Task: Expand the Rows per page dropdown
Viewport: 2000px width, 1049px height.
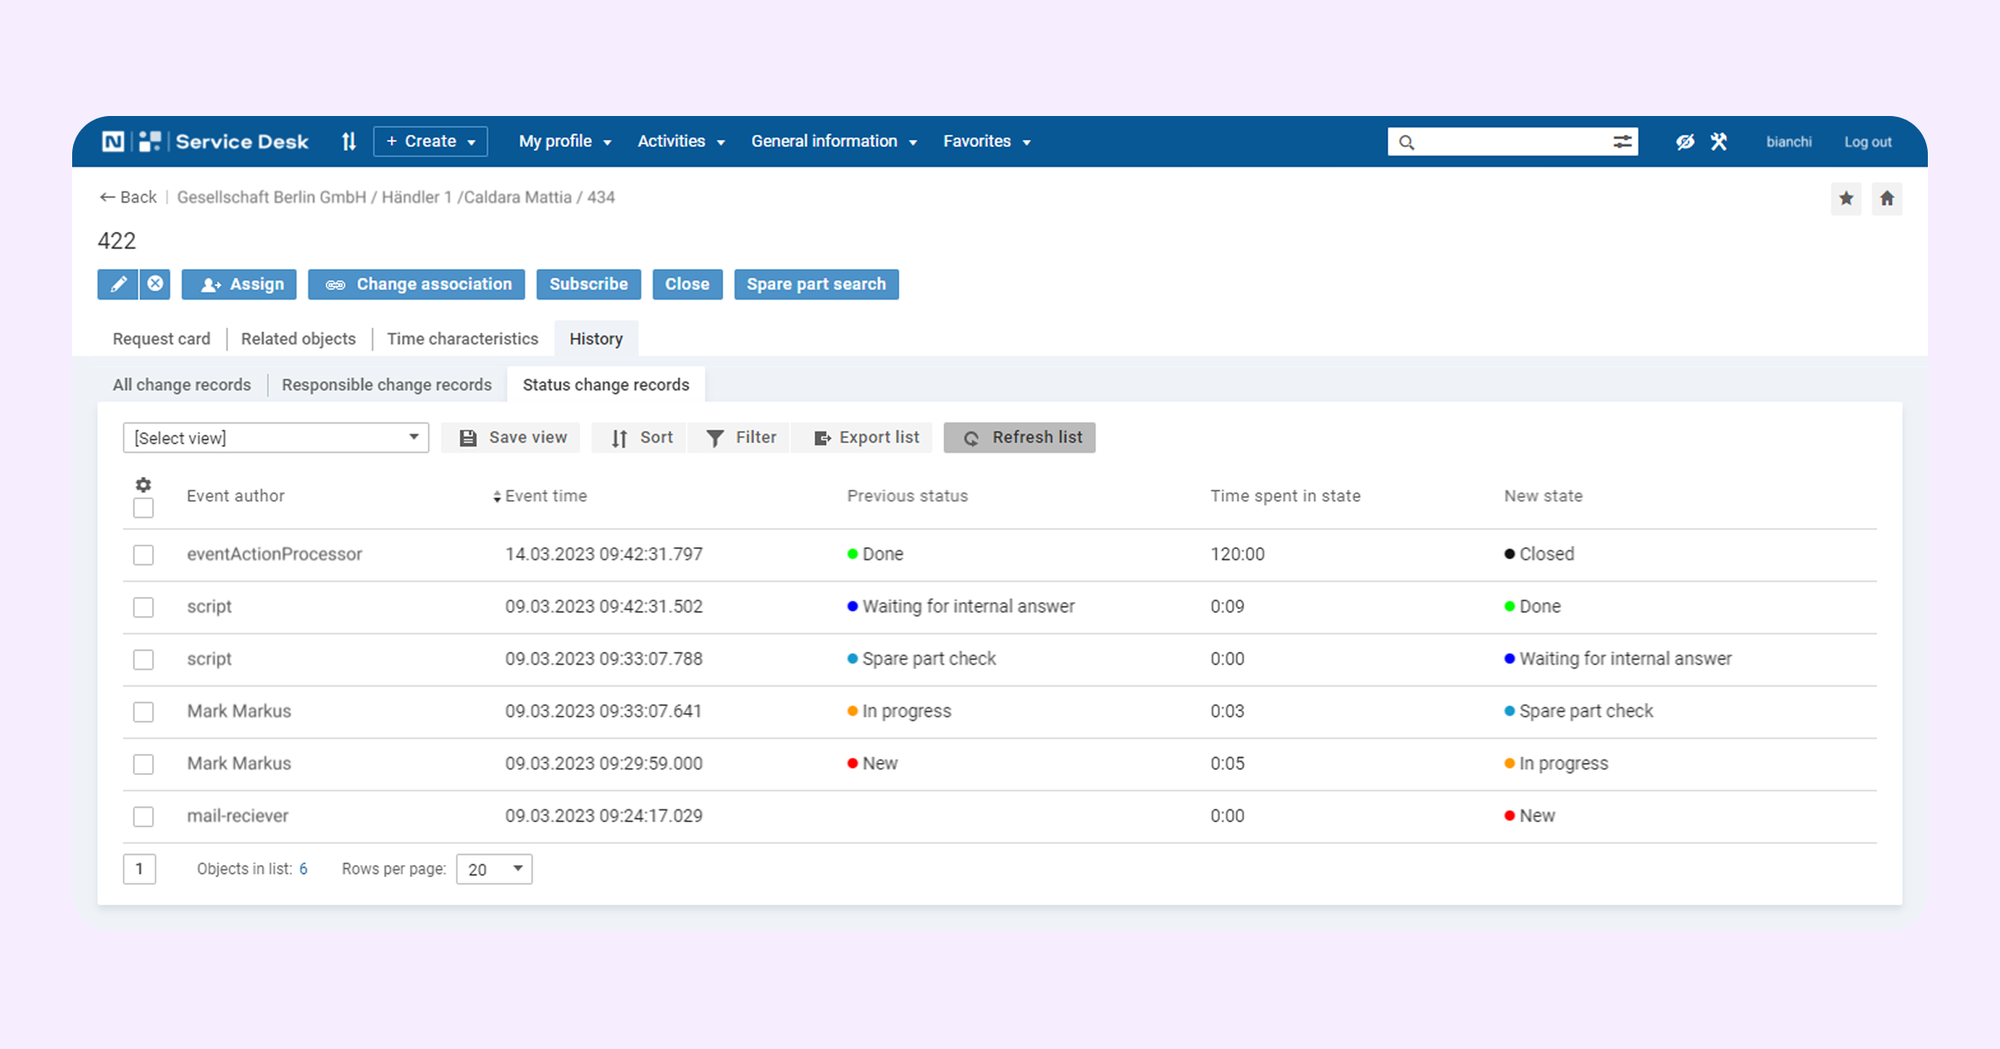Action: tap(494, 869)
